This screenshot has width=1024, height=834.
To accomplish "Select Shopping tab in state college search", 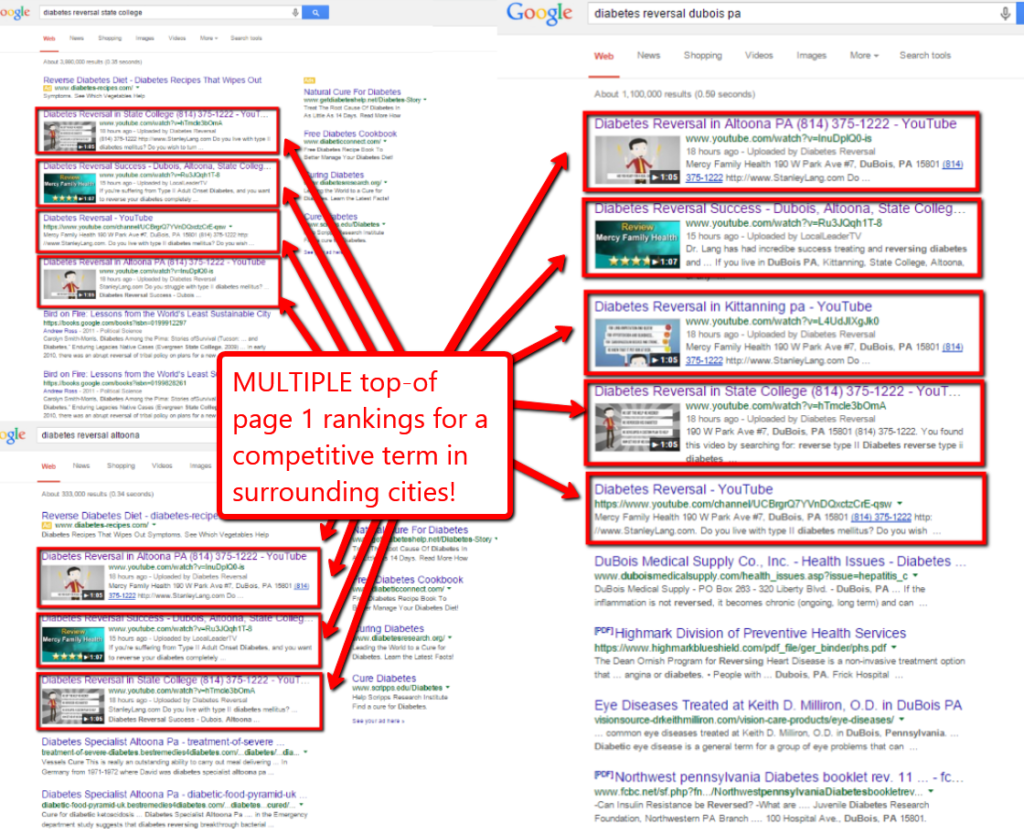I will click(110, 39).
